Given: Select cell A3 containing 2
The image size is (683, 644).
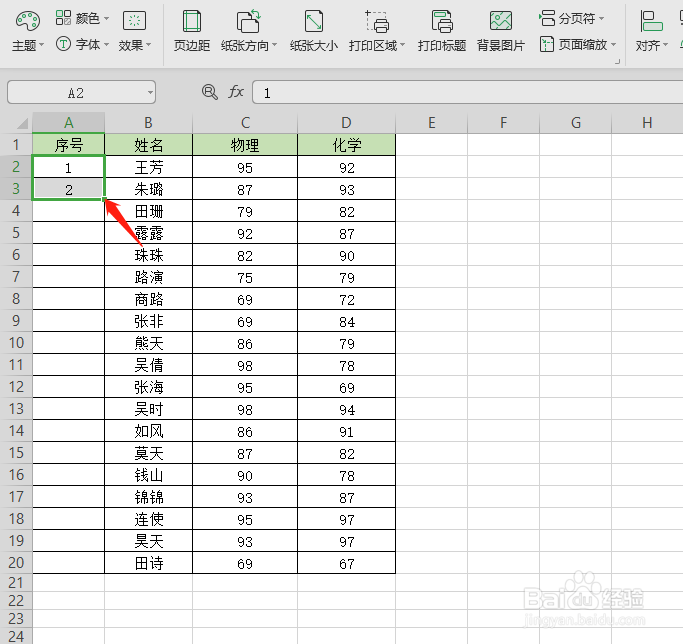Looking at the screenshot, I should [68, 189].
